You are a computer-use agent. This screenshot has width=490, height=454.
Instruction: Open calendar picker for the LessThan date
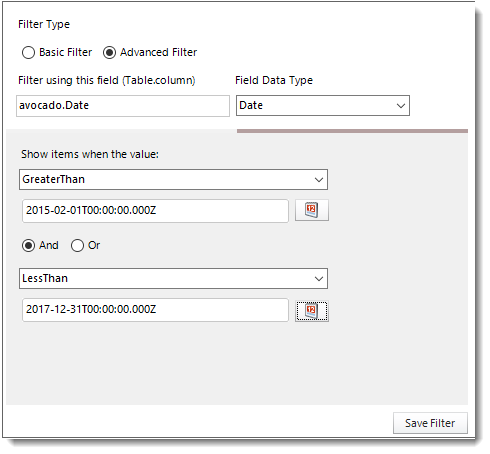pyautogui.click(x=312, y=311)
